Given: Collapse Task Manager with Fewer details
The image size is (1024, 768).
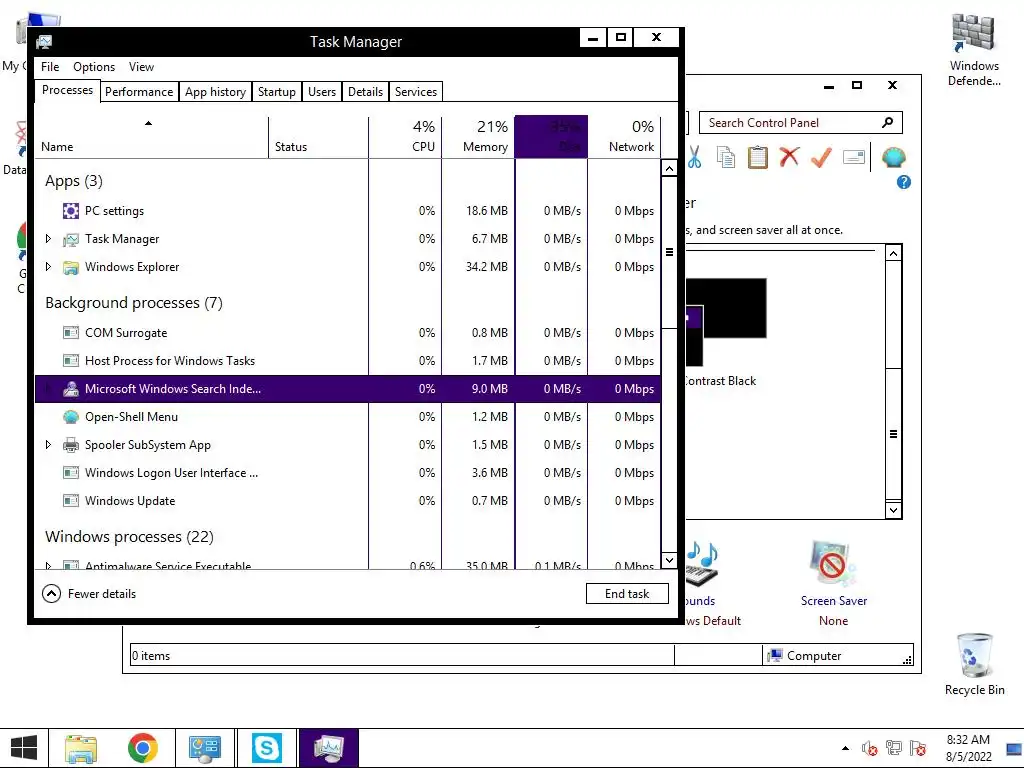Looking at the screenshot, I should (89, 594).
